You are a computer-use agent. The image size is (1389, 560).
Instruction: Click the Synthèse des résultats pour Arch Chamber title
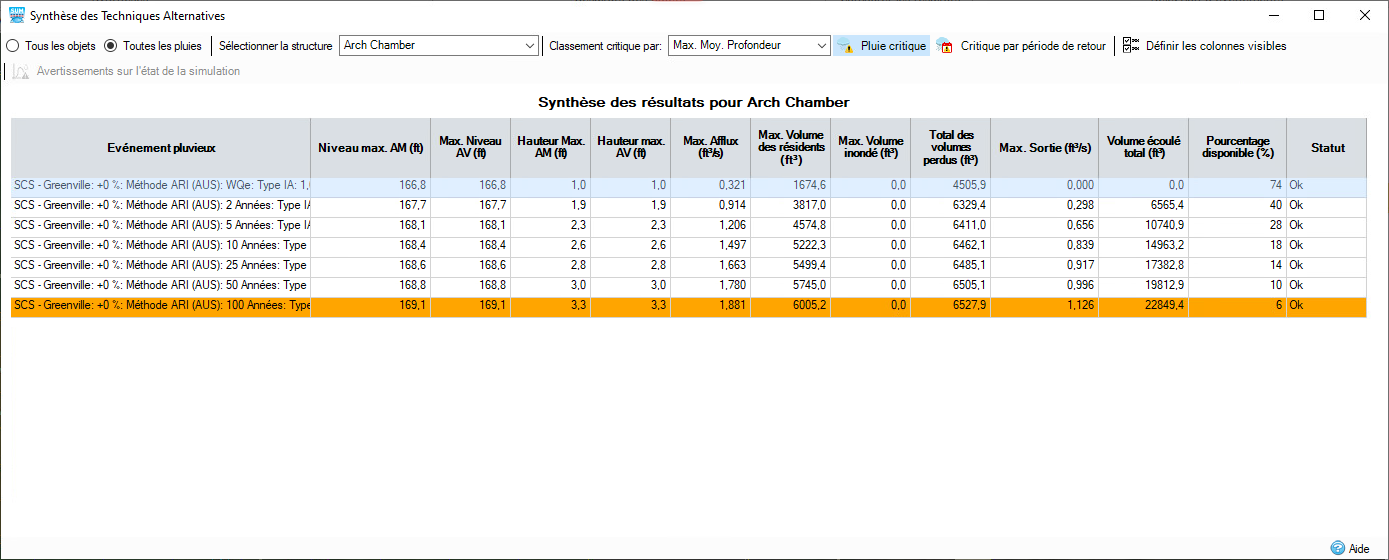[x=694, y=102]
